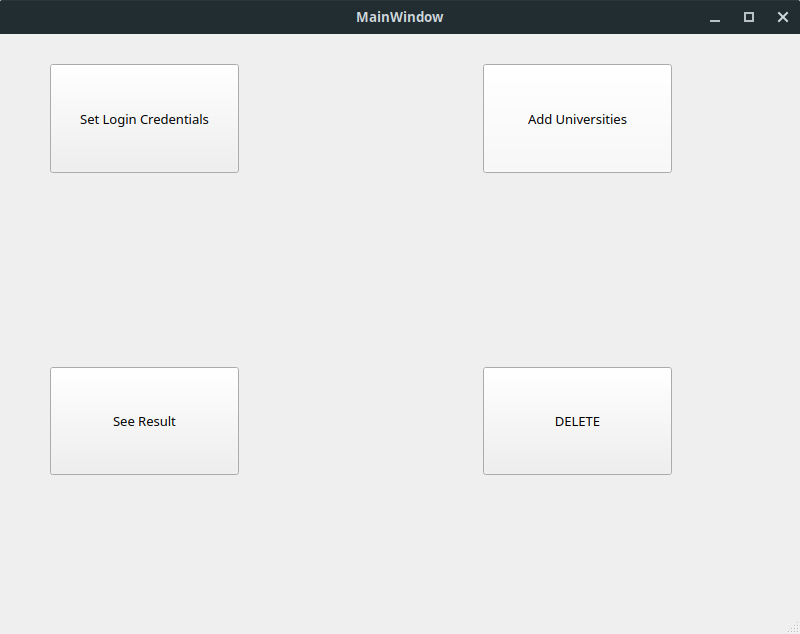View results using See Result
The image size is (800, 634).
pyautogui.click(x=144, y=421)
